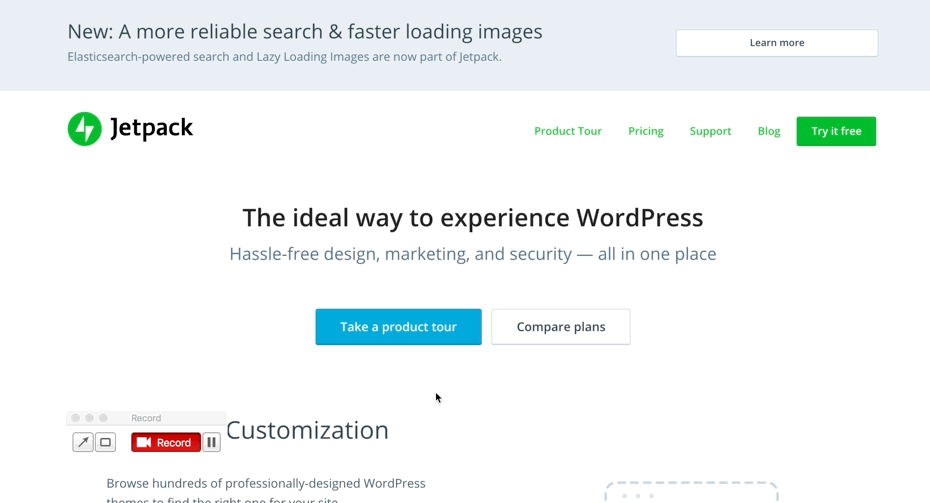The height and width of the screenshot is (503, 930).
Task: Click 'Browse hundreds of professionally-designed WordPress' text
Action: click(x=266, y=483)
